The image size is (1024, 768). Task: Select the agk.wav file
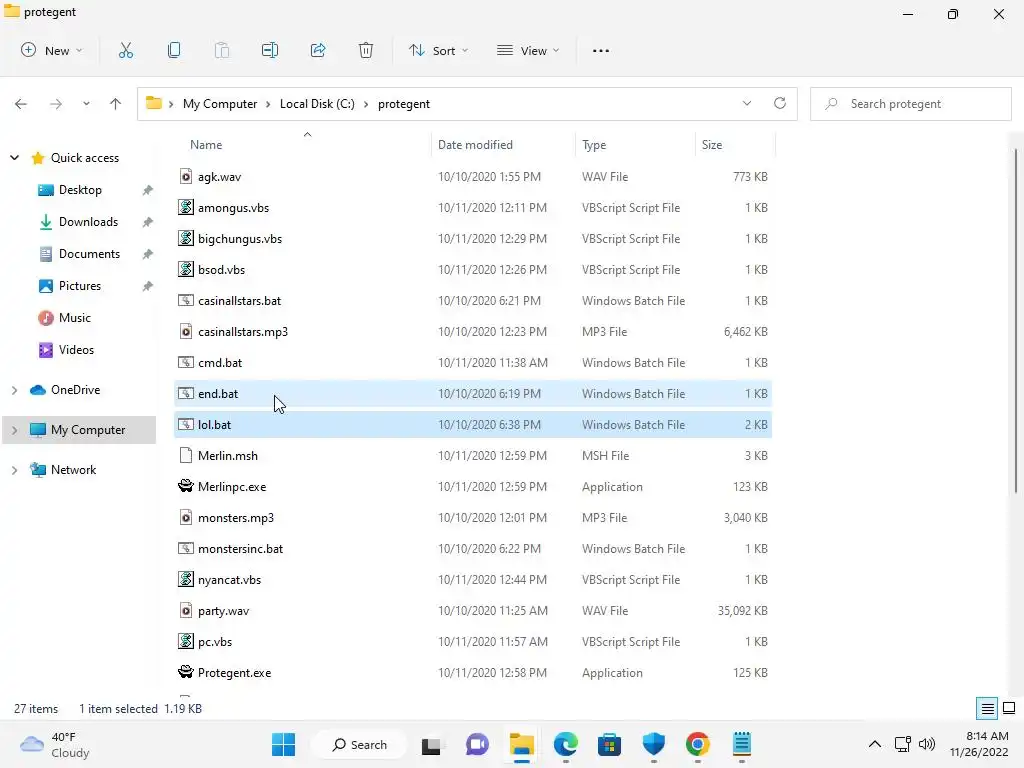(x=473, y=176)
